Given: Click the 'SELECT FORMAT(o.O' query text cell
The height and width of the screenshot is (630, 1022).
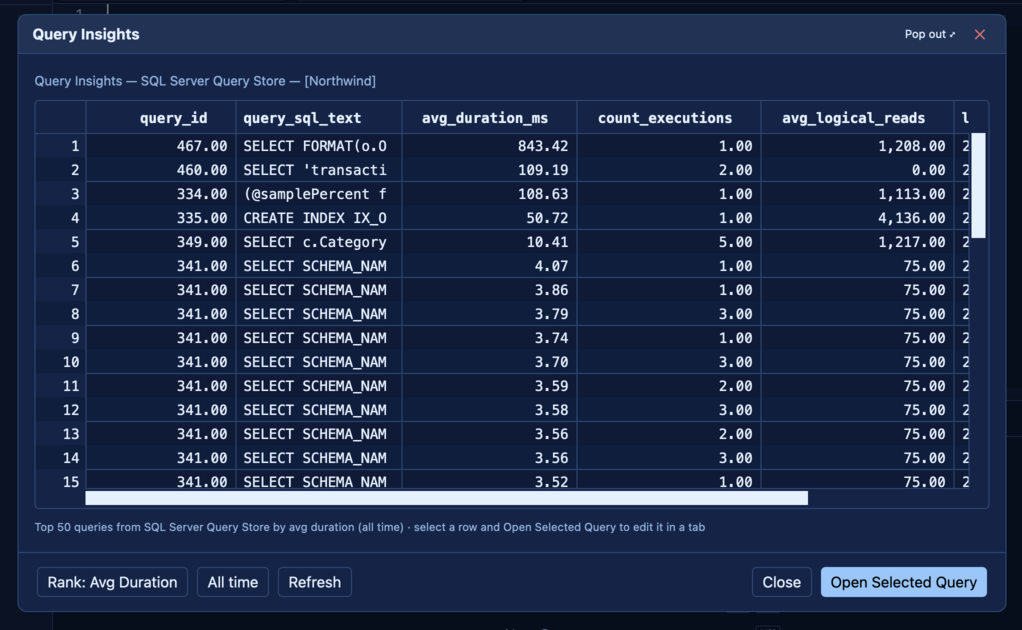Looking at the screenshot, I should tap(319, 146).
